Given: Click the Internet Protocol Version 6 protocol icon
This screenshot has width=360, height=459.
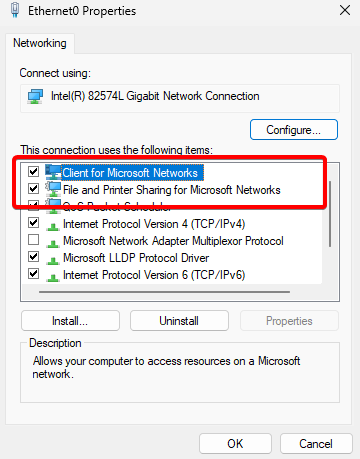Looking at the screenshot, I should coord(53,277).
